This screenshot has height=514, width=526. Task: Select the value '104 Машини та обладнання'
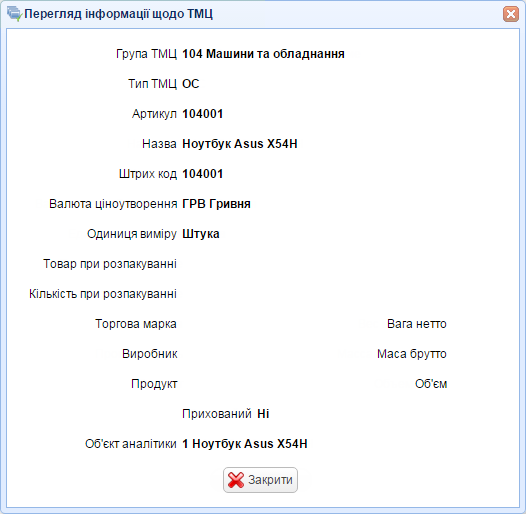[263, 54]
